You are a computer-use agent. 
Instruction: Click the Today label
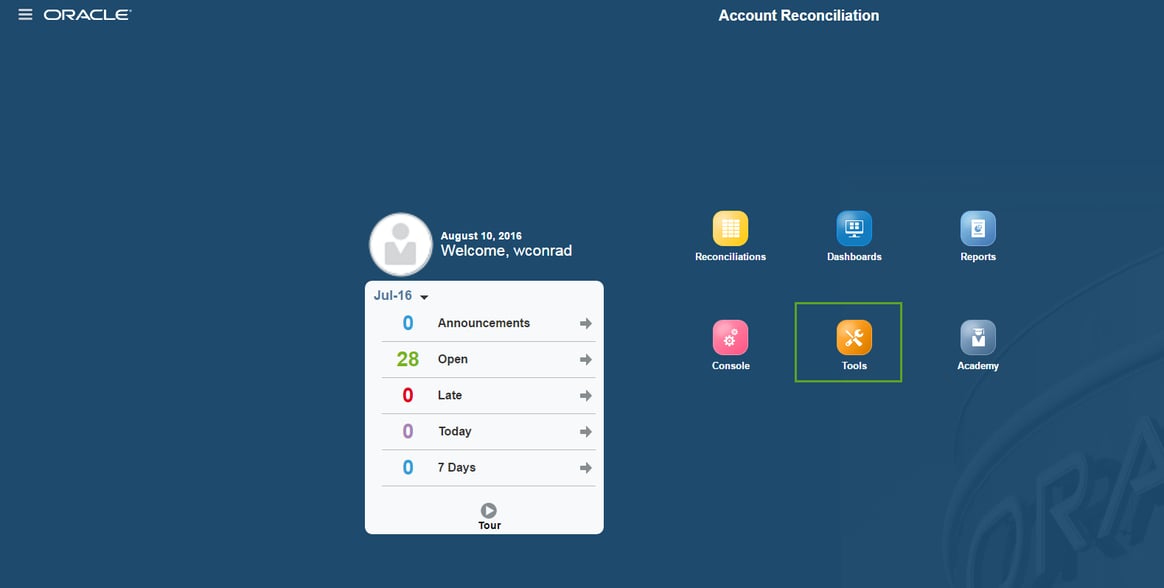[454, 431]
